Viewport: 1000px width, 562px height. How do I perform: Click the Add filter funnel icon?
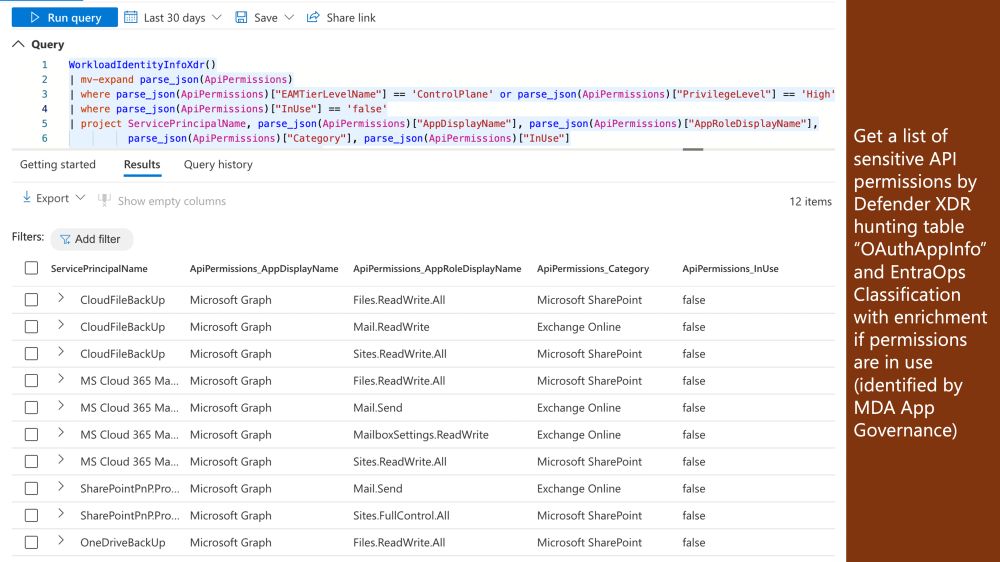click(x=65, y=239)
